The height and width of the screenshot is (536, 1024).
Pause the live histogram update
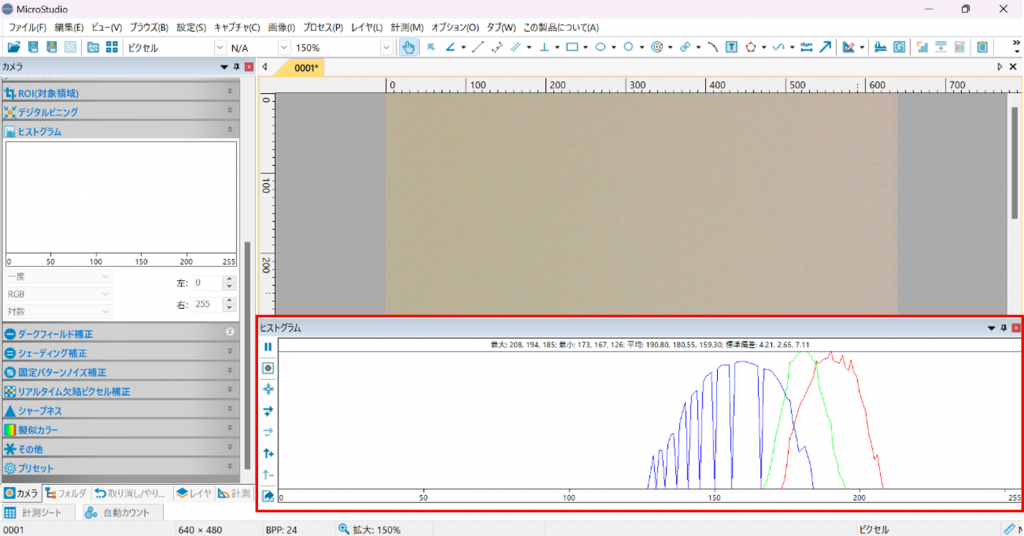268,347
